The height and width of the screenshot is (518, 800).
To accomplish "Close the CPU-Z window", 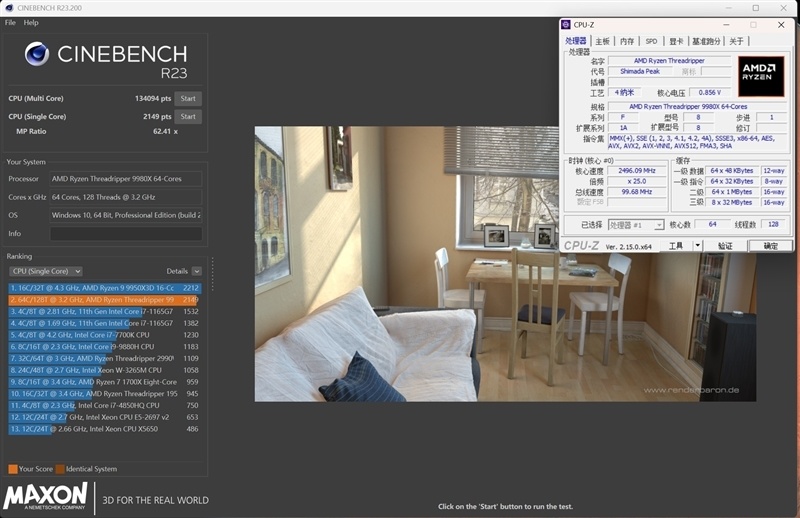I will pos(780,25).
